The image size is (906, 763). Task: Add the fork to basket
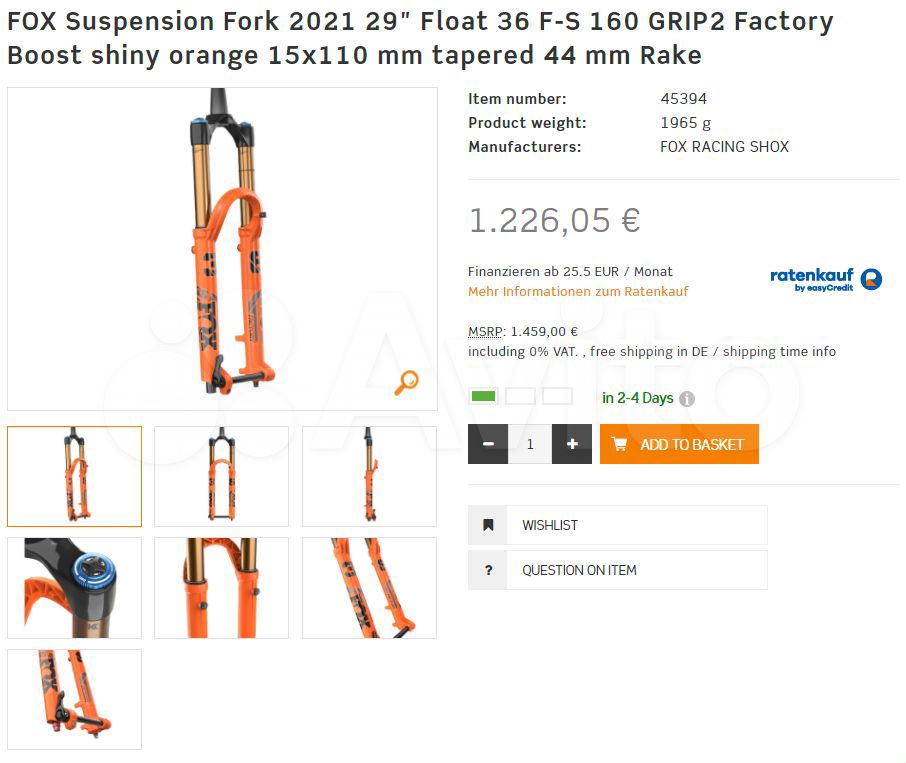tap(679, 444)
